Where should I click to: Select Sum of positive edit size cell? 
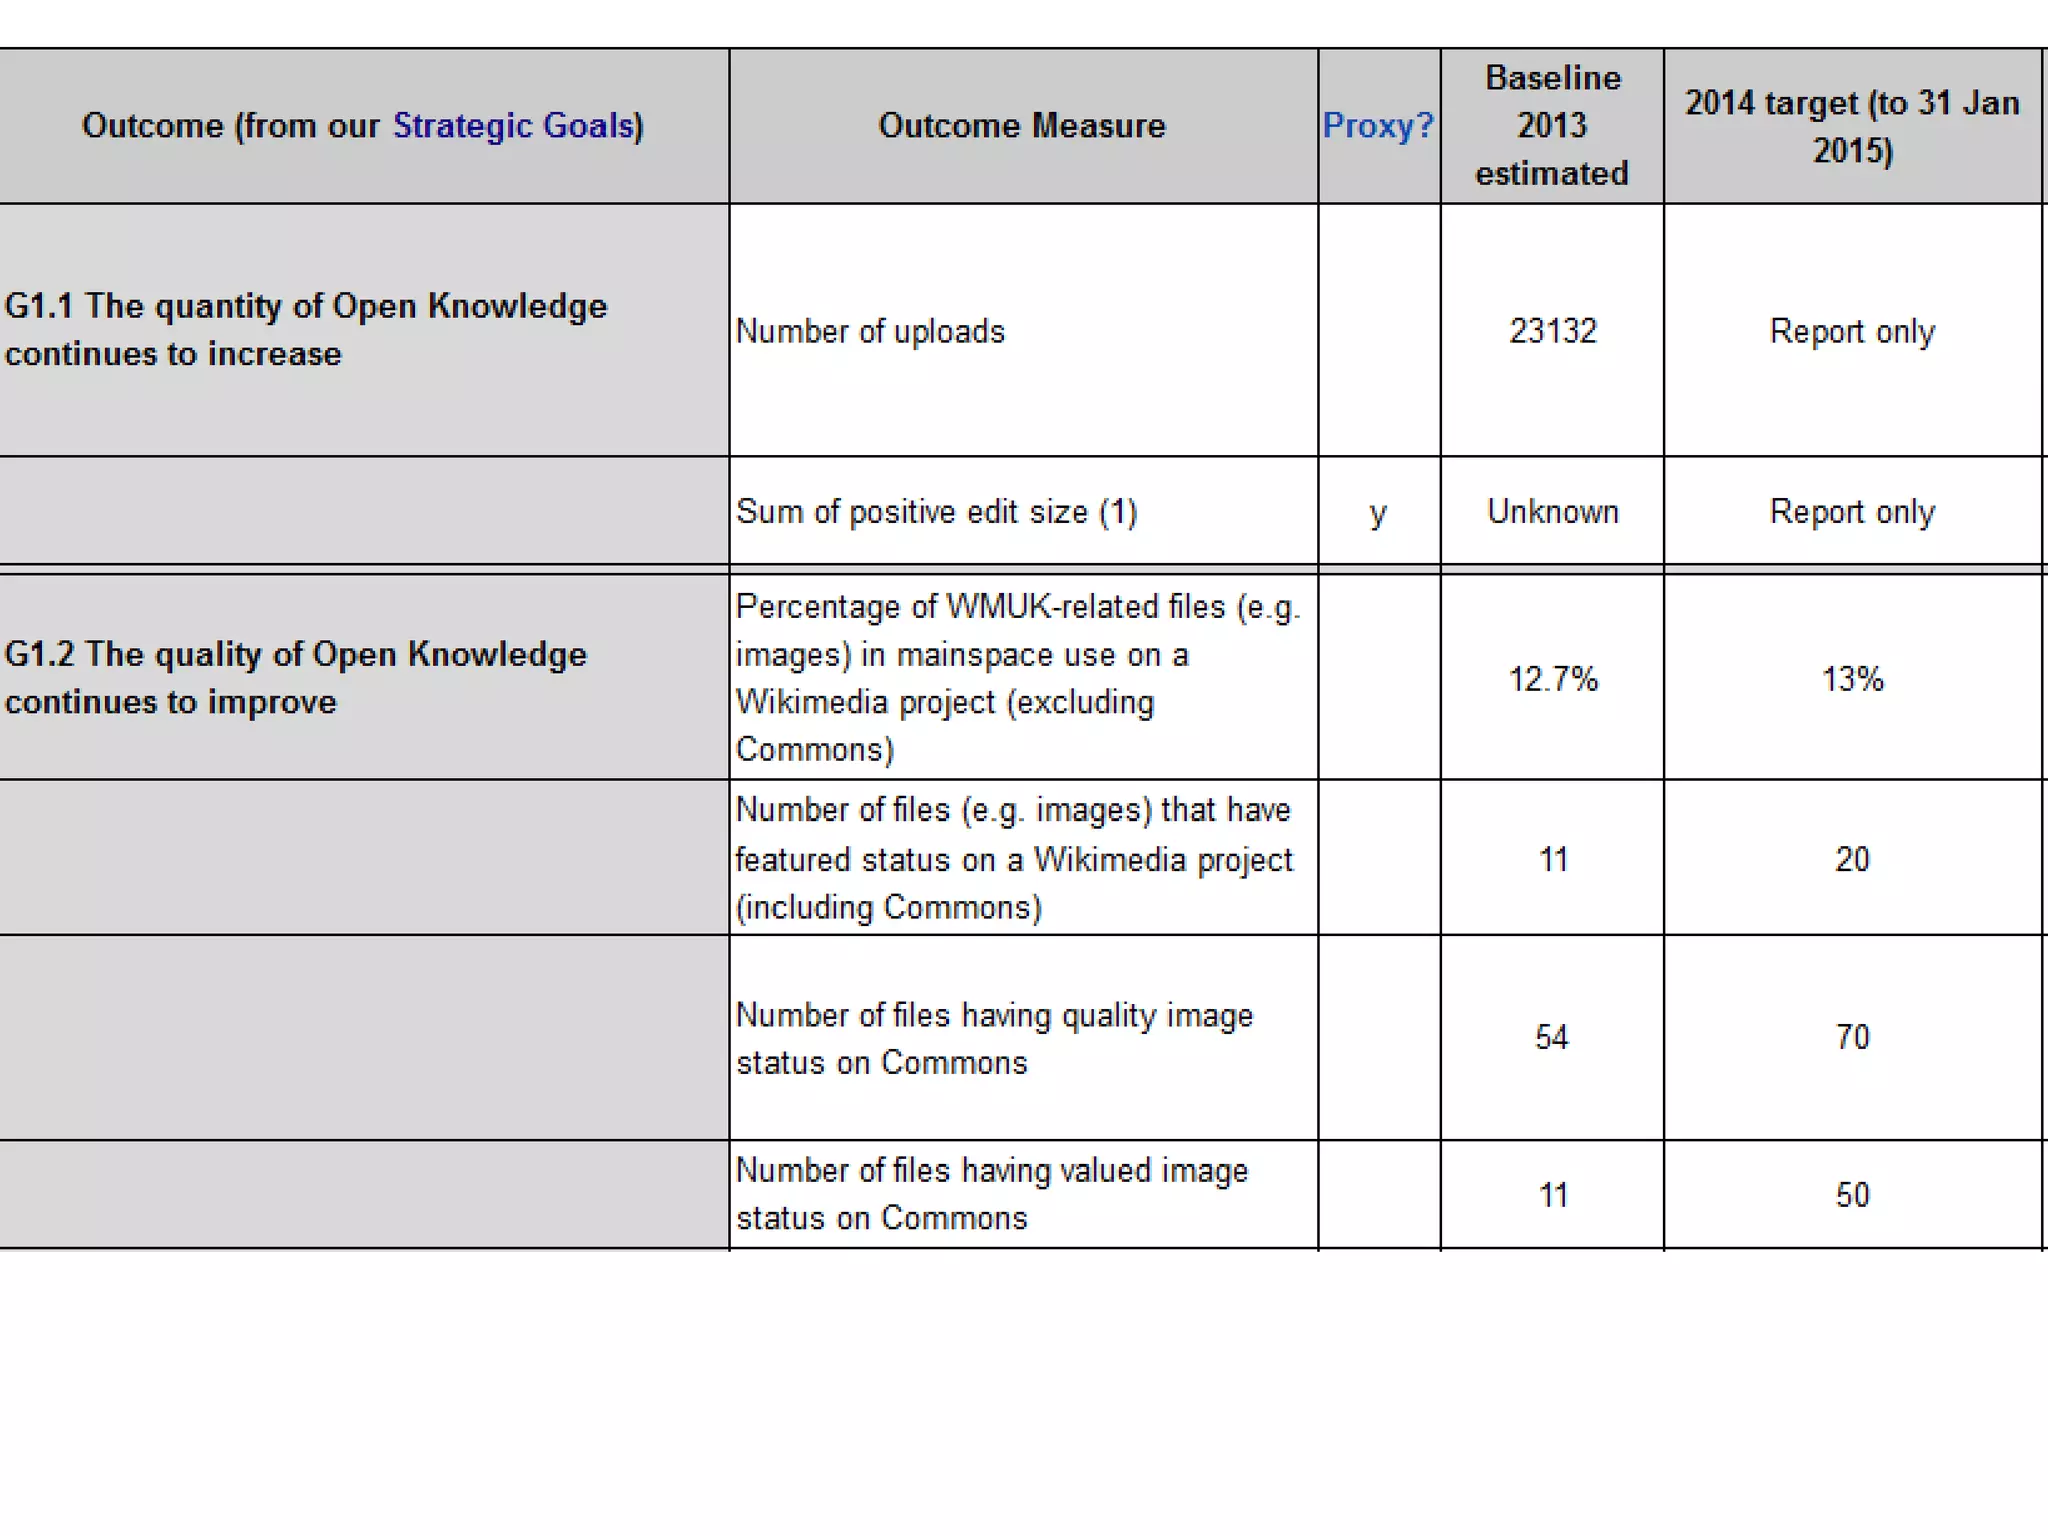[936, 512]
